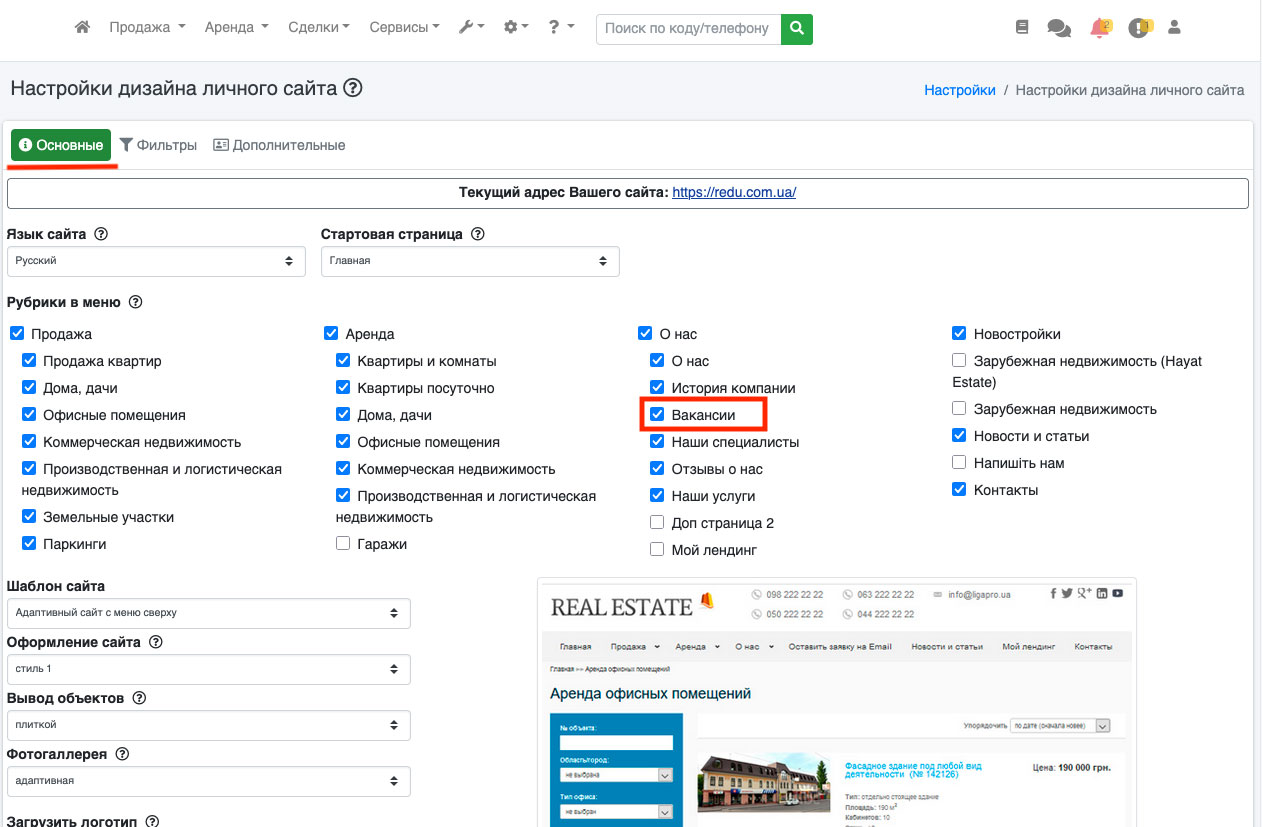Viewport: 1262px width, 827px height.
Task: Open the Язык сайта dropdown
Action: [x=155, y=261]
